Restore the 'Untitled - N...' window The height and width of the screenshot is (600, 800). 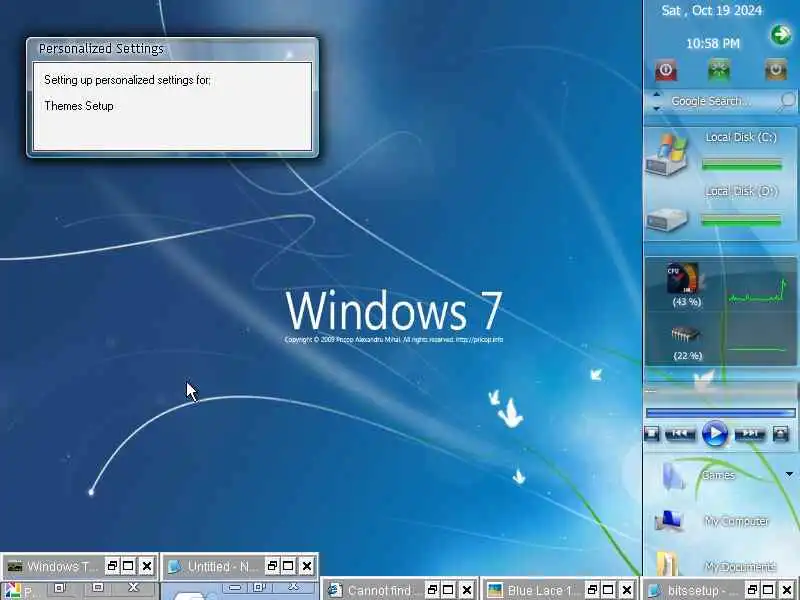point(272,566)
